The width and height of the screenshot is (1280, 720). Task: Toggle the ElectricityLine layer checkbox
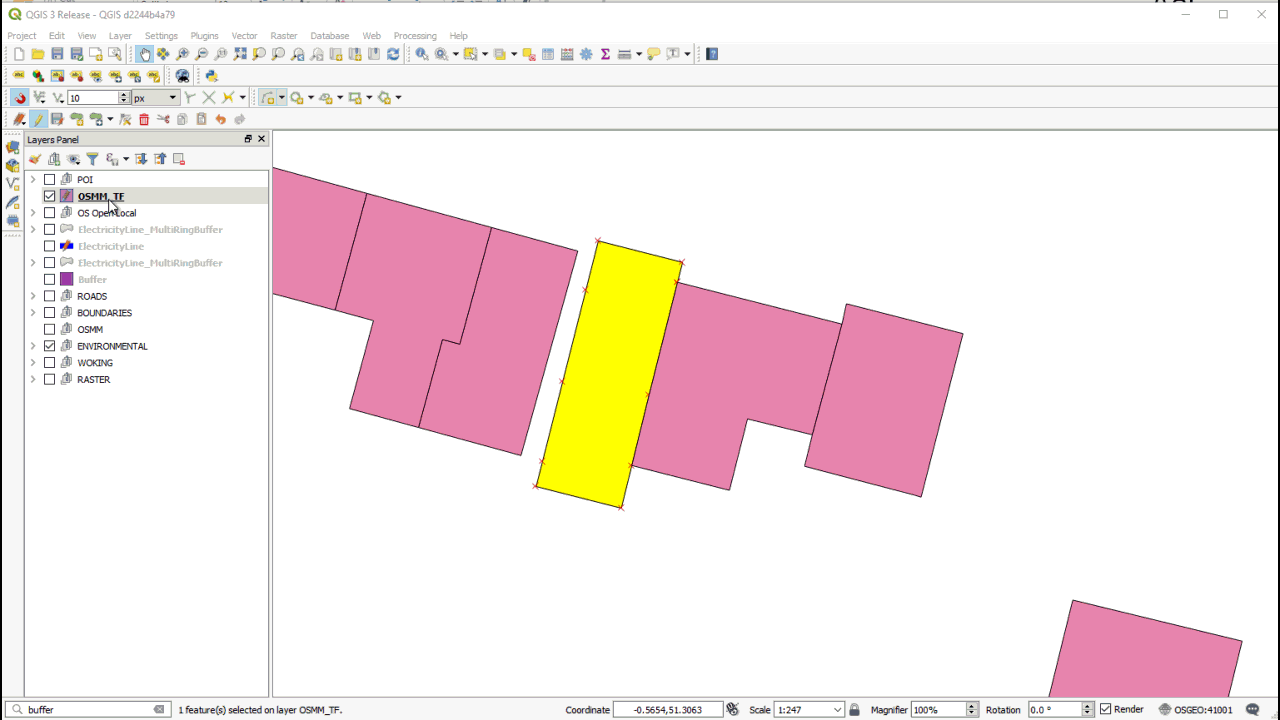tap(49, 246)
